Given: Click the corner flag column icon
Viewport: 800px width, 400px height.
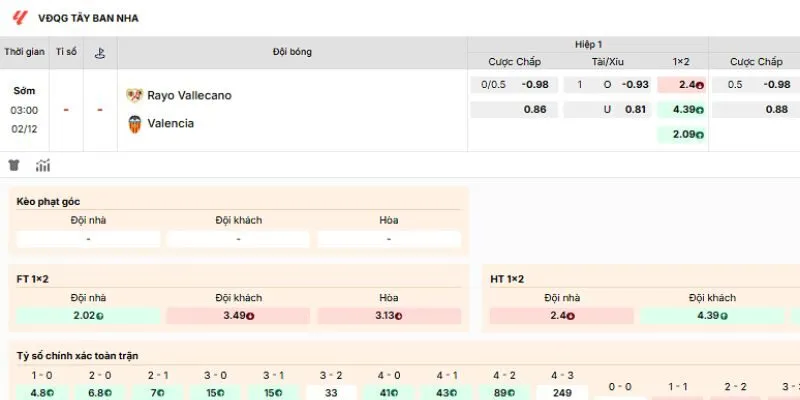Looking at the screenshot, I should [99, 52].
